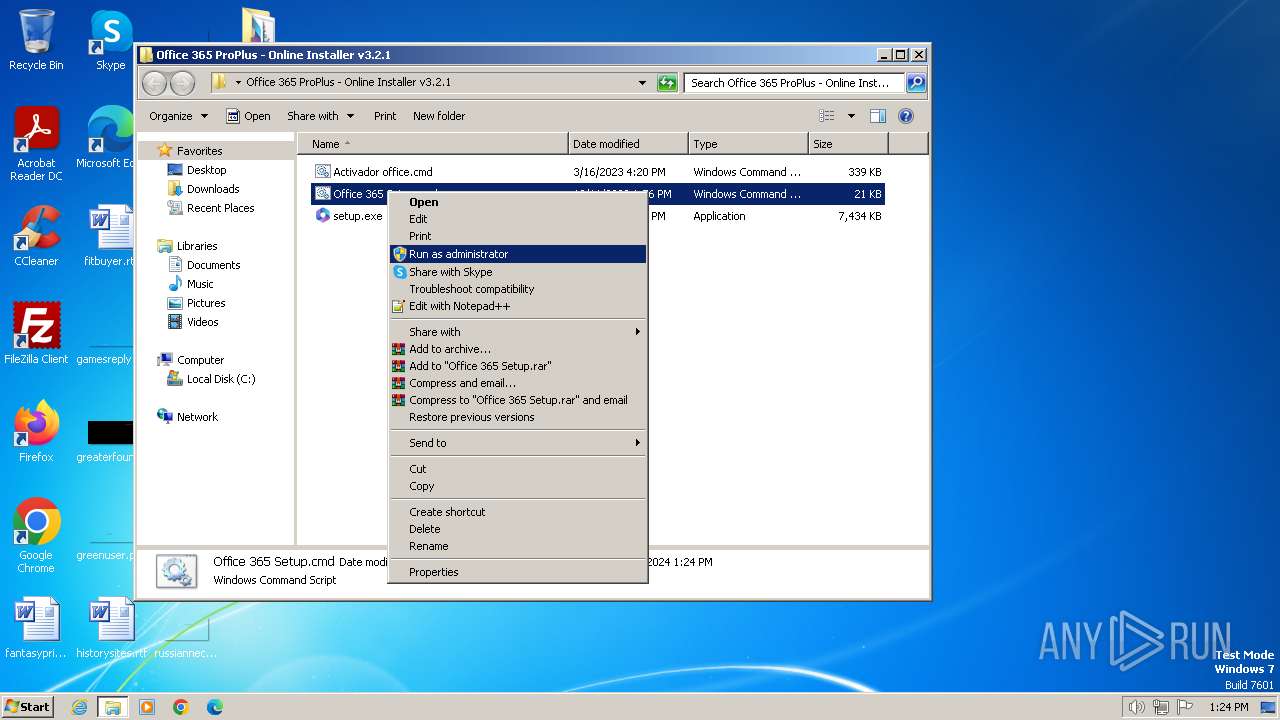
Task: Select the setup.exe file
Action: coord(598,216)
